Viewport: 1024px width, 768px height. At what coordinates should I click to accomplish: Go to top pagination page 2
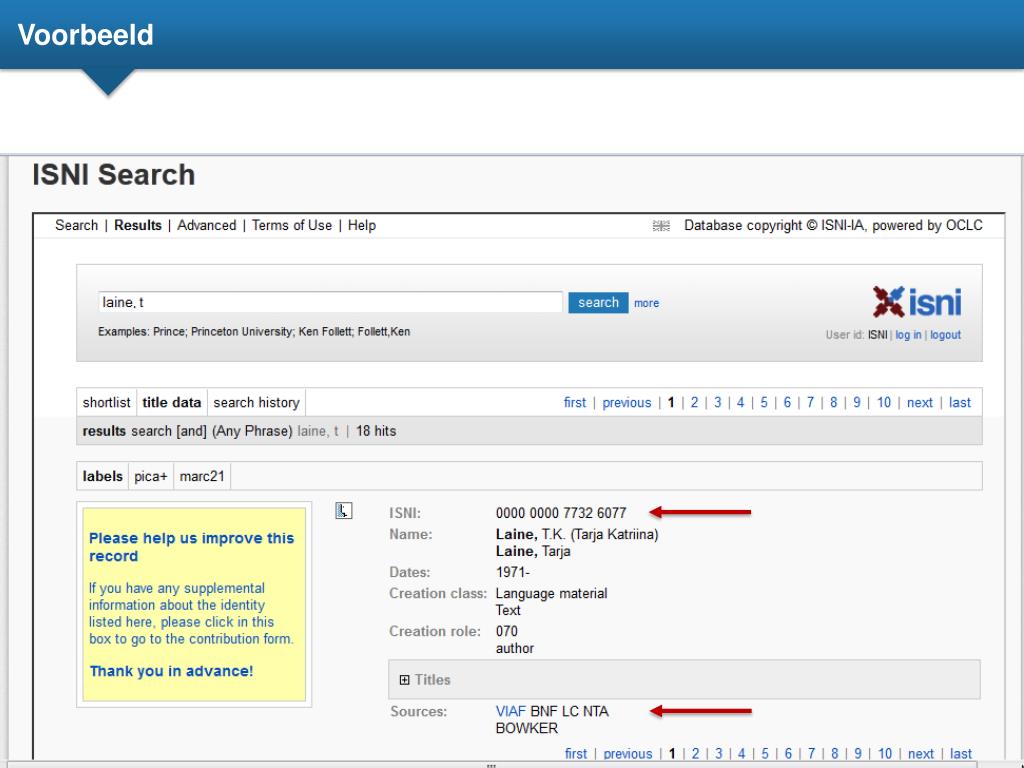pyautogui.click(x=694, y=402)
